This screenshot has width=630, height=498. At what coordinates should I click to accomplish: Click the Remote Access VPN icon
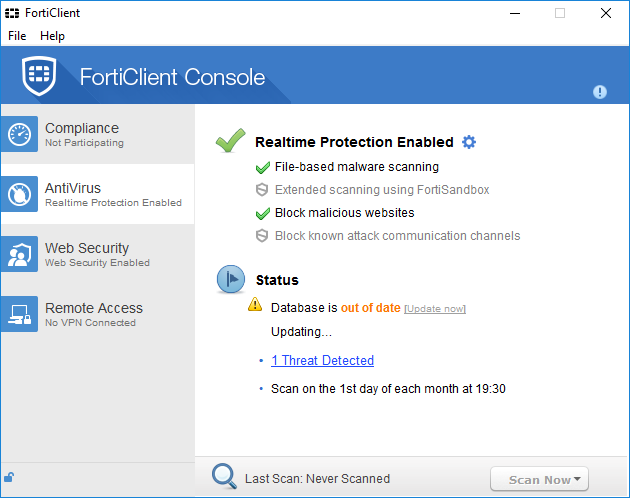(19, 314)
